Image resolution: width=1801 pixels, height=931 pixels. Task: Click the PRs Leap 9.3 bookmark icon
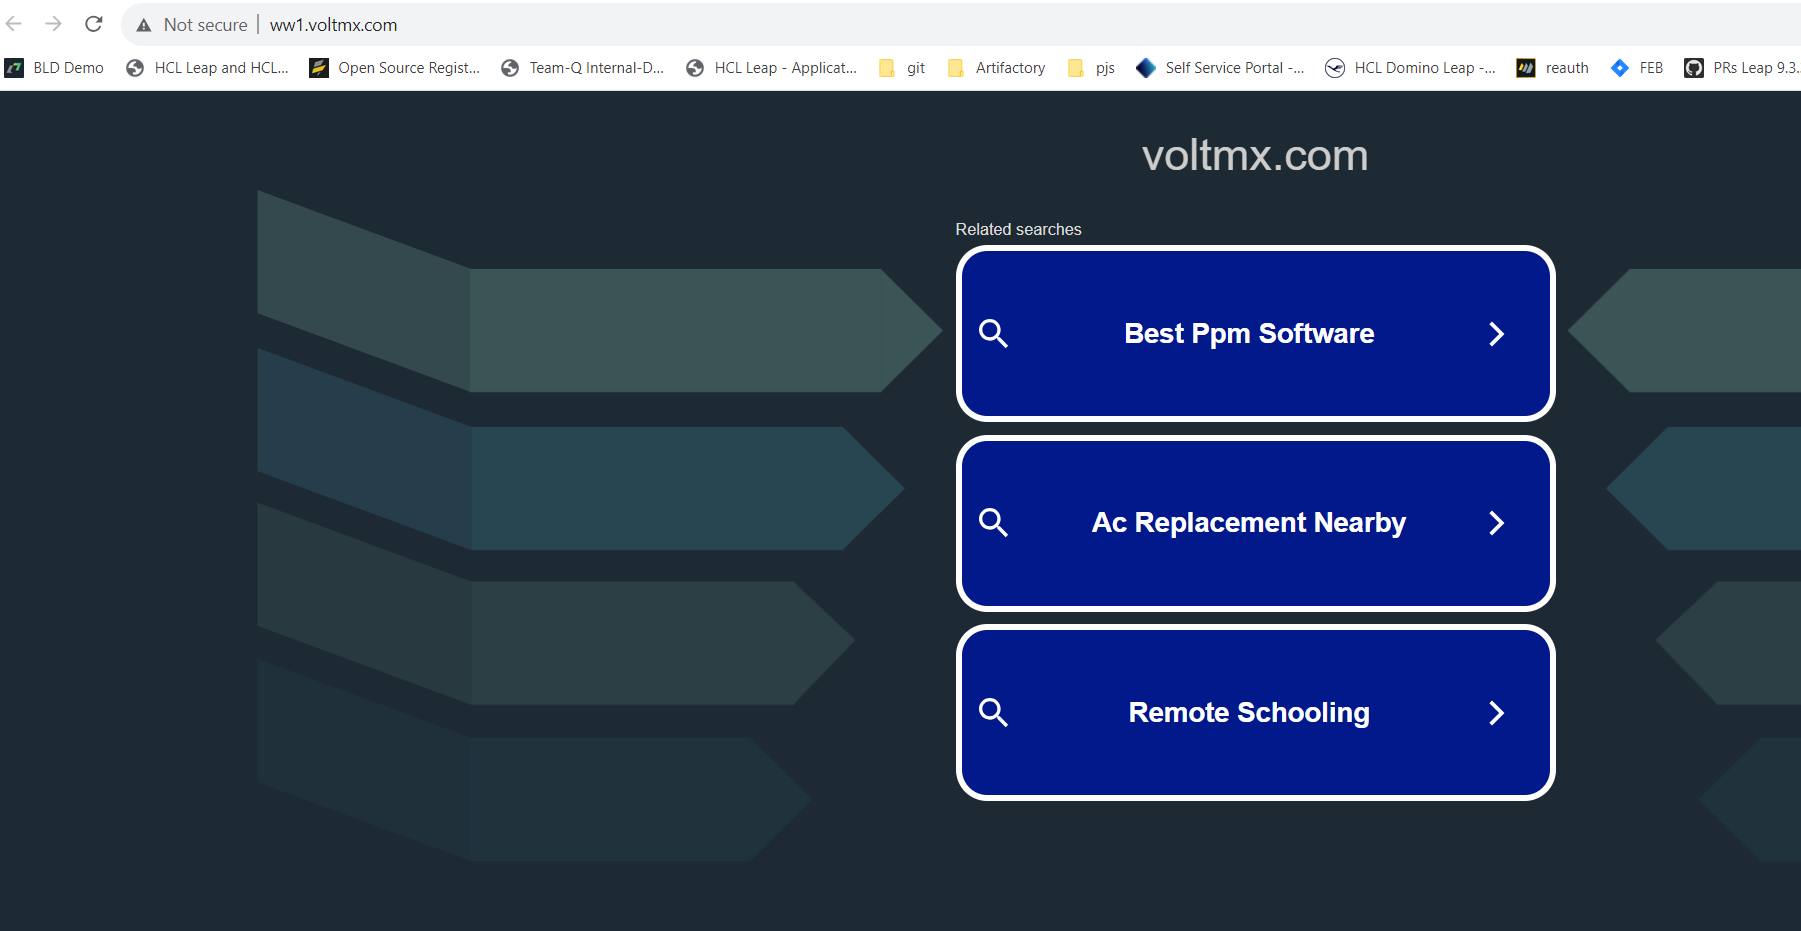1694,67
